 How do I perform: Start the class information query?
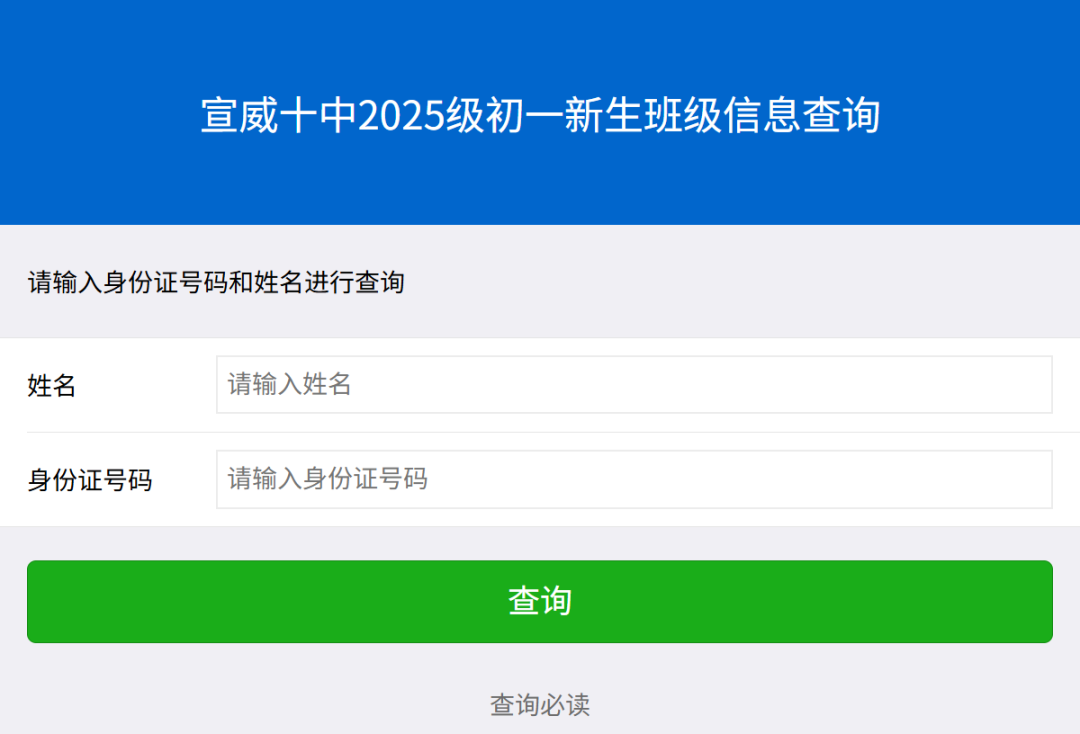tap(539, 601)
